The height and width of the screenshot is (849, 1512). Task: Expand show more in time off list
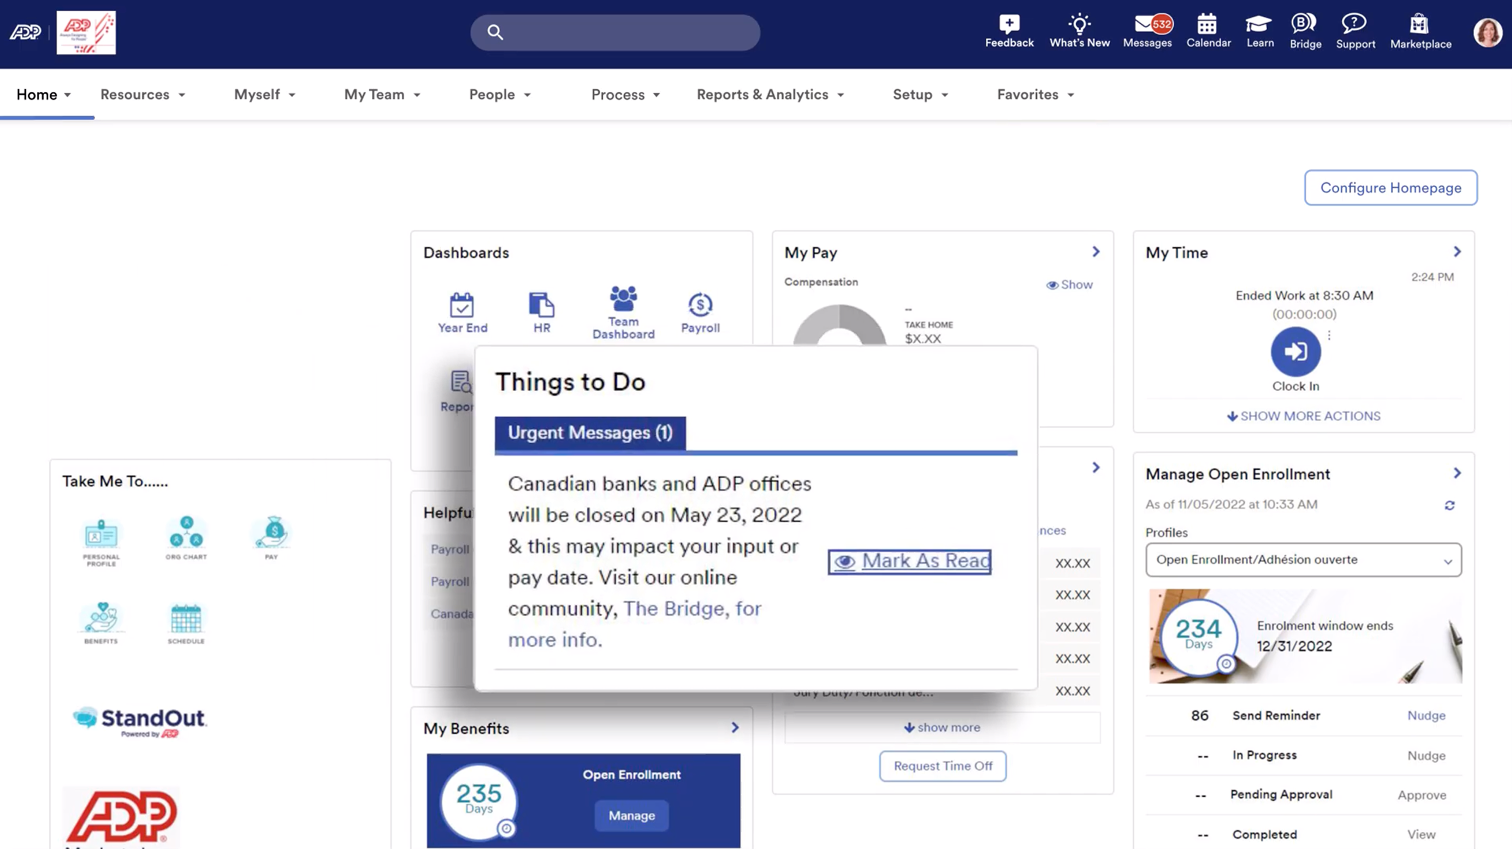[942, 727]
